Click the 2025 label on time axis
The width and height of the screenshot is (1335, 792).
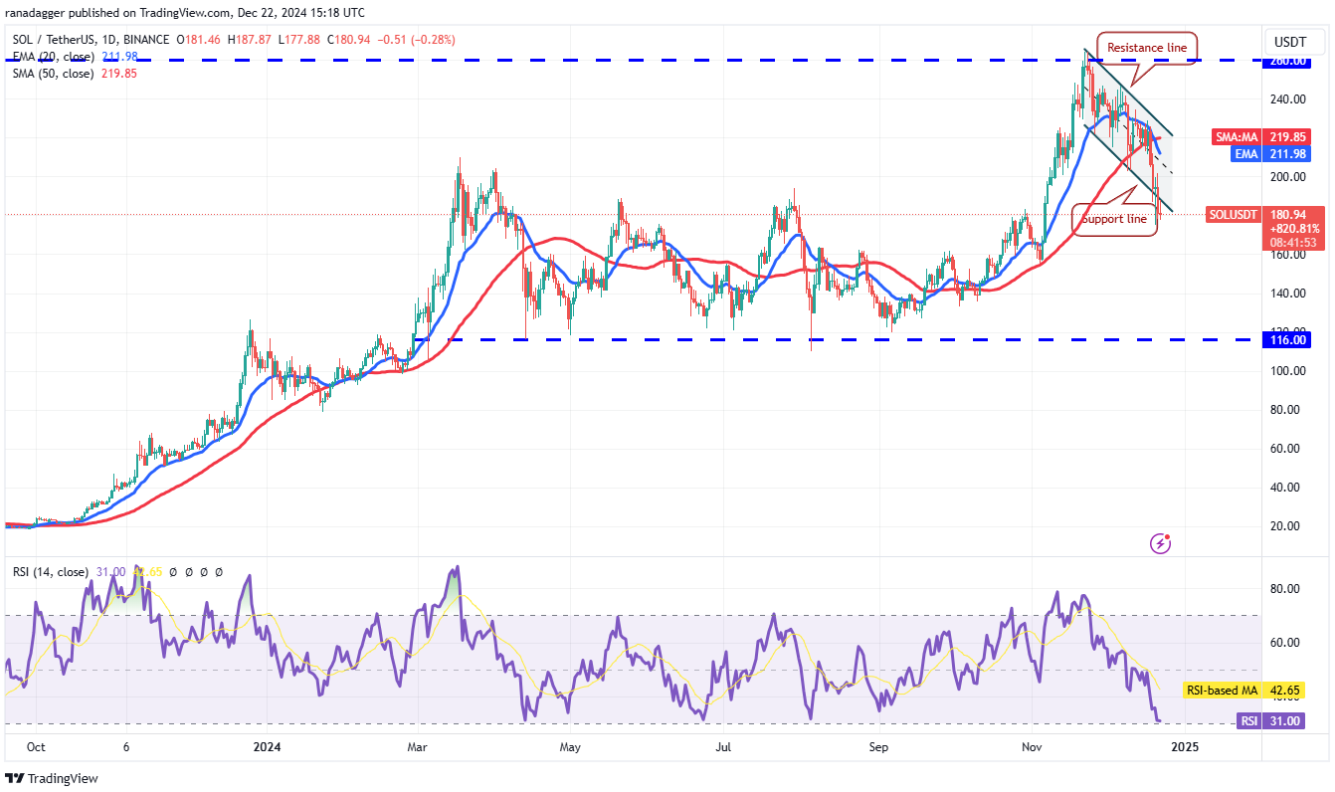tap(1184, 747)
